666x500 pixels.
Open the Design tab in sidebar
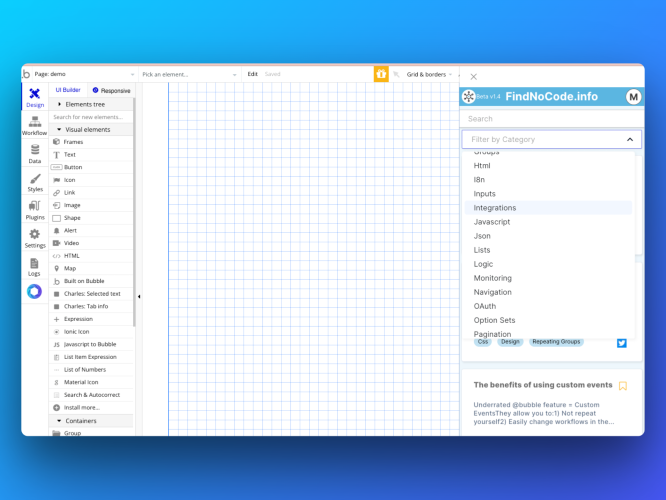(x=35, y=98)
